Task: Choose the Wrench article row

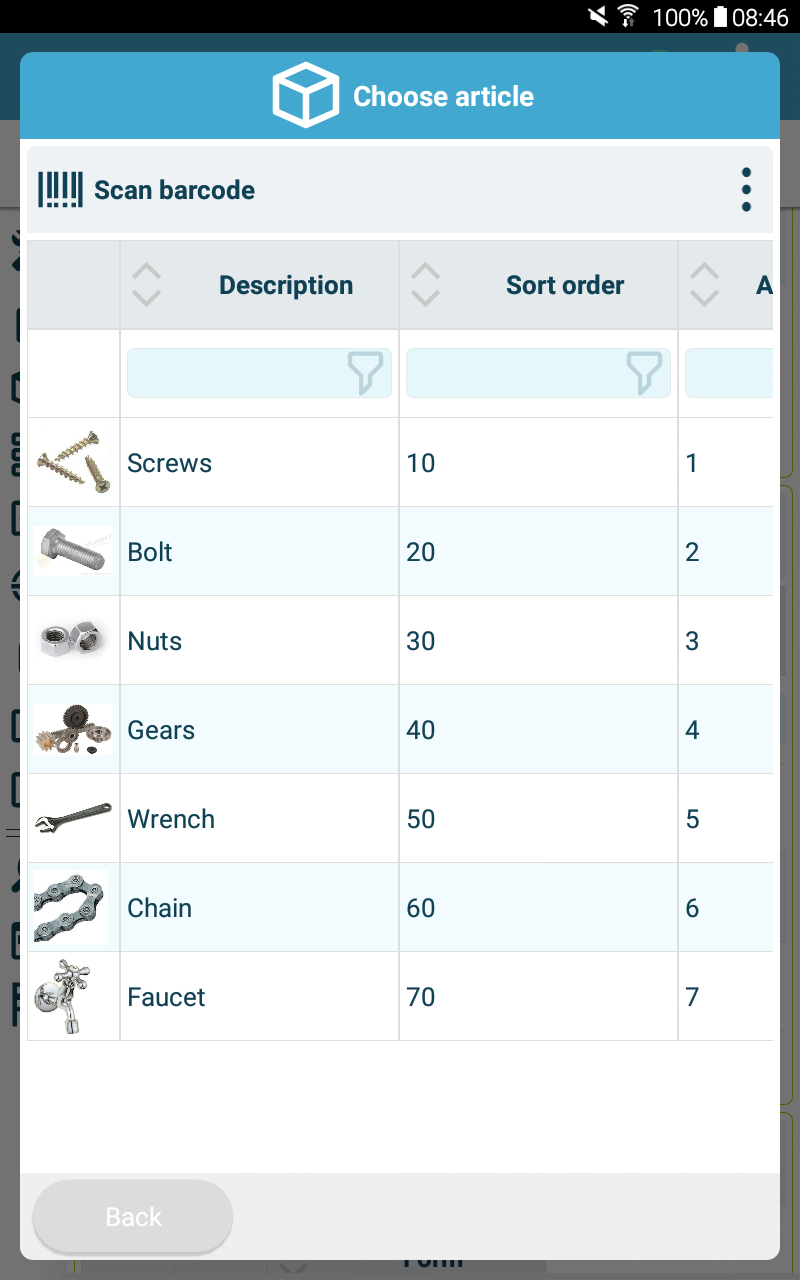Action: (400, 818)
